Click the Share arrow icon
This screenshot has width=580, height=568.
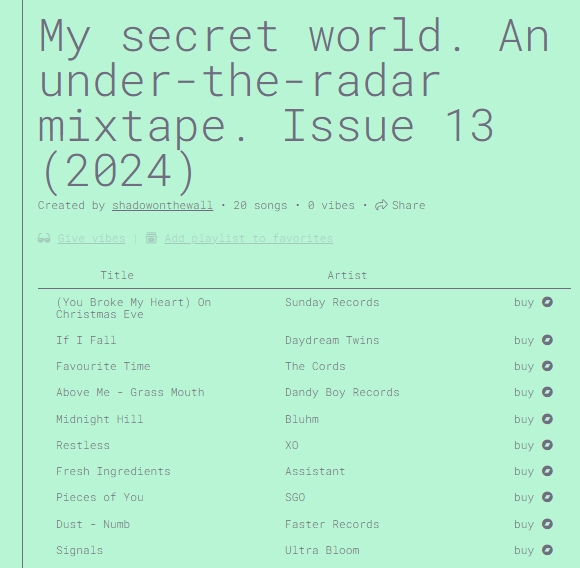click(381, 205)
